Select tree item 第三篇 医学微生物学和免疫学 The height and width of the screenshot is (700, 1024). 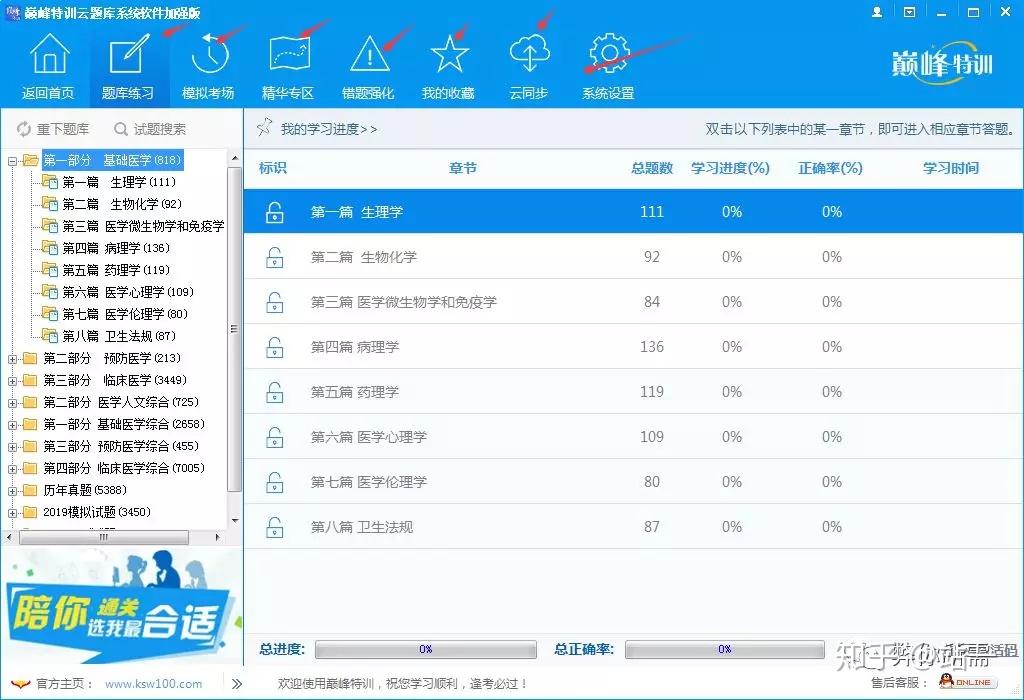(143, 226)
